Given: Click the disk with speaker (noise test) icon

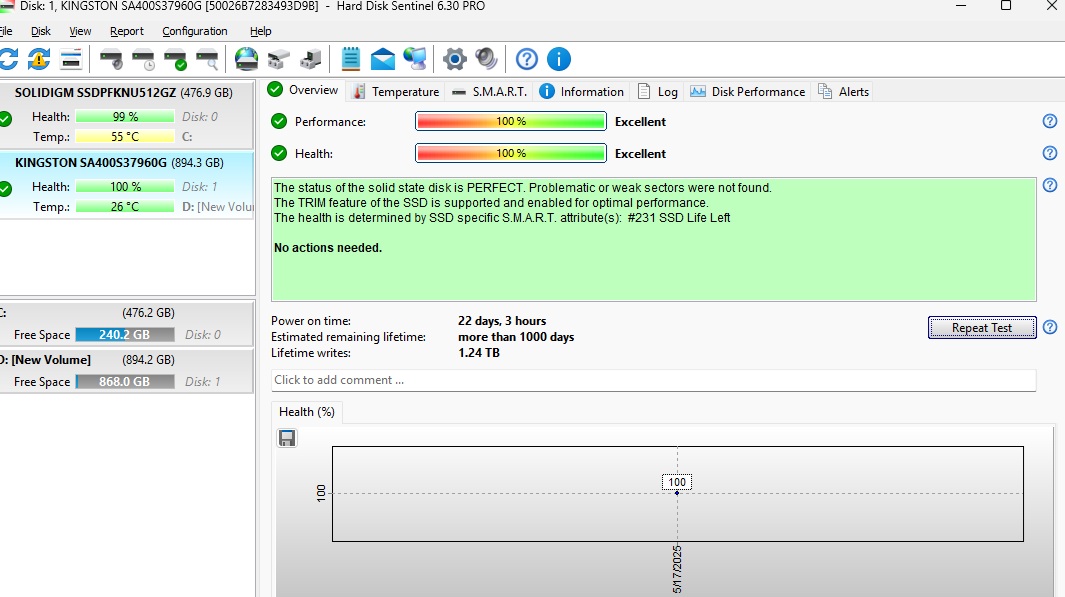Looking at the screenshot, I should (x=111, y=60).
